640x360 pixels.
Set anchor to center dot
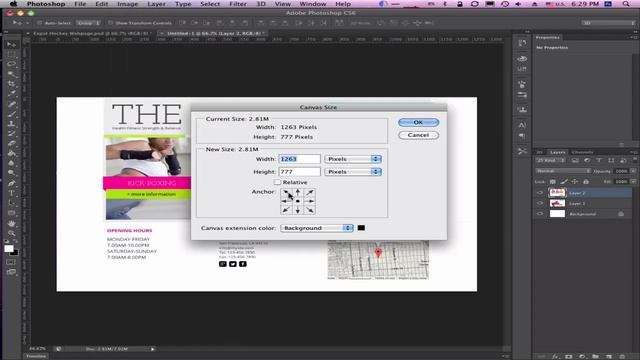pyautogui.click(x=298, y=201)
